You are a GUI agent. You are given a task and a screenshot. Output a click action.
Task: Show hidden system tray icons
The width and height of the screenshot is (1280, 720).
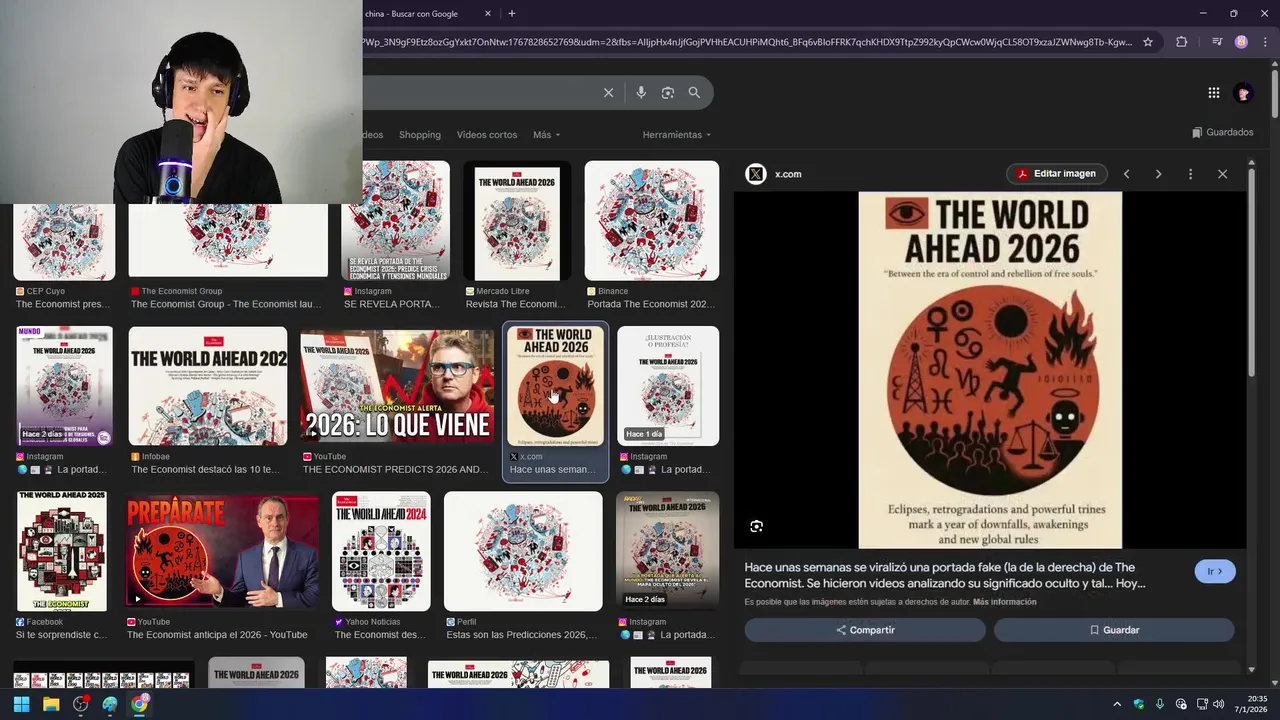pyautogui.click(x=1117, y=704)
